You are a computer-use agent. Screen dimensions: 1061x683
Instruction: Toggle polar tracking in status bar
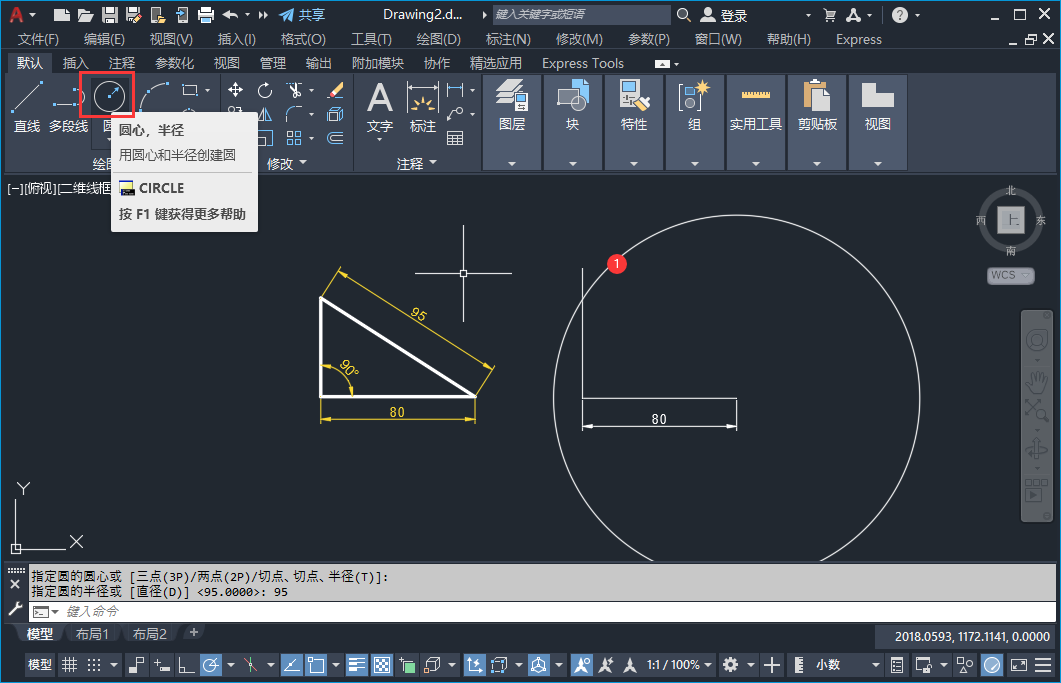click(211, 665)
